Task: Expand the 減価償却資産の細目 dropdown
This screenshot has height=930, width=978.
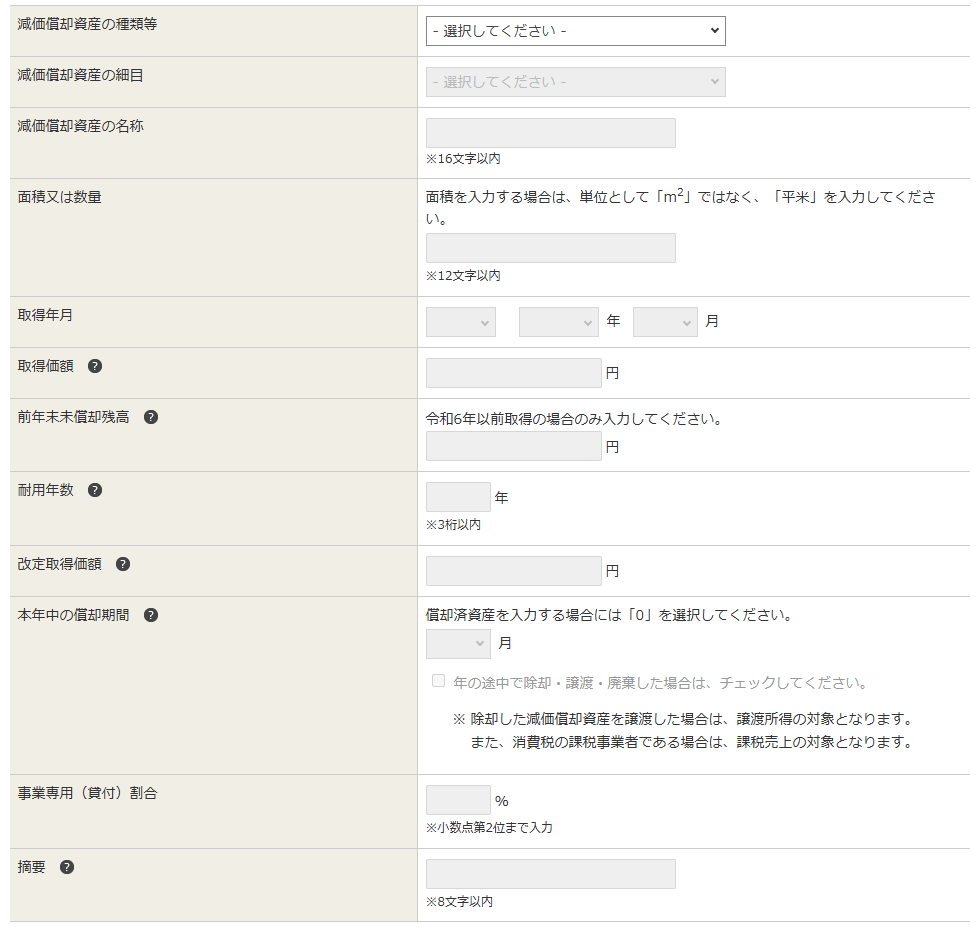Action: point(575,82)
